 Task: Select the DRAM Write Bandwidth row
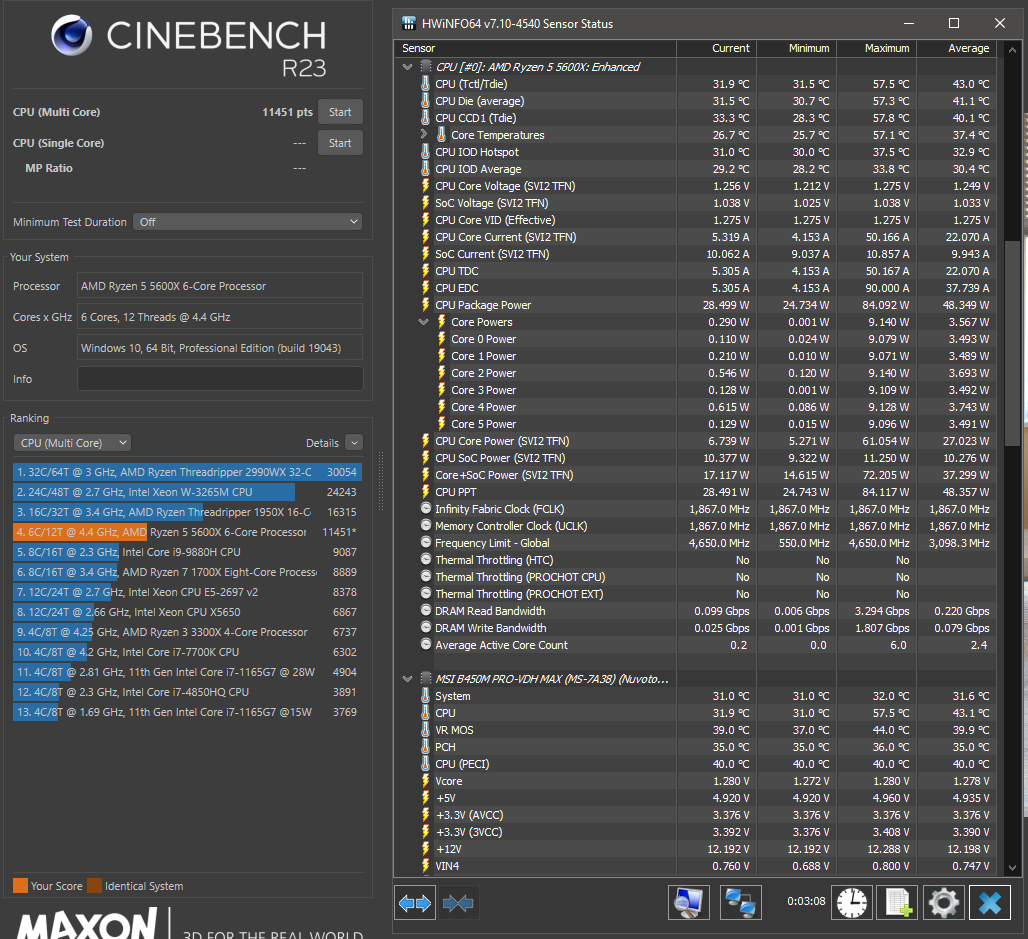tap(696, 628)
